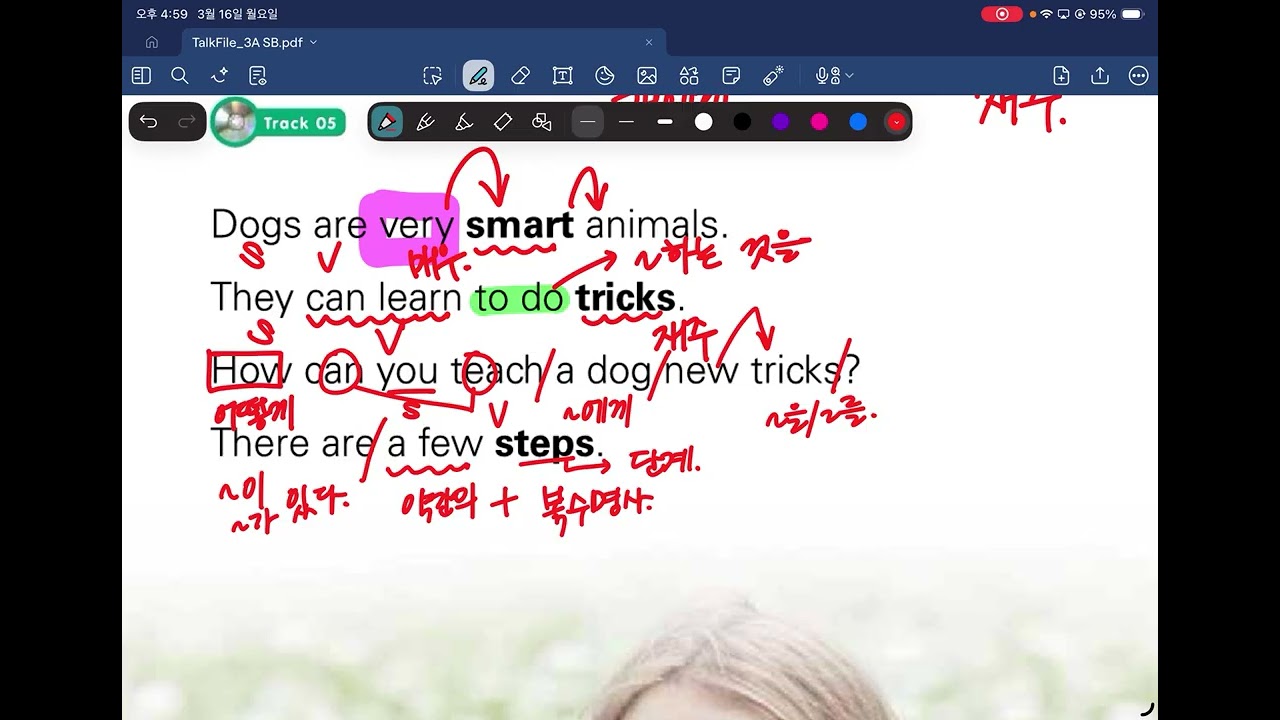Open the page thumbnails sidebar

(x=141, y=76)
